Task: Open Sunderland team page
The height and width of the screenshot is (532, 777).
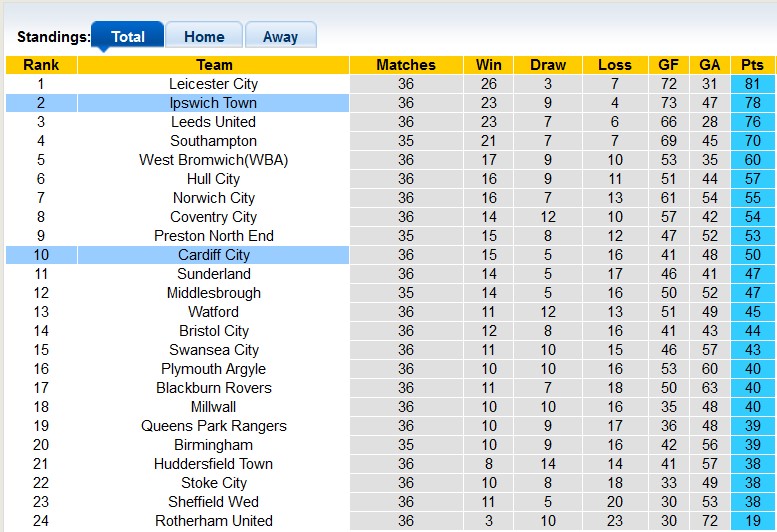Action: 213,274
